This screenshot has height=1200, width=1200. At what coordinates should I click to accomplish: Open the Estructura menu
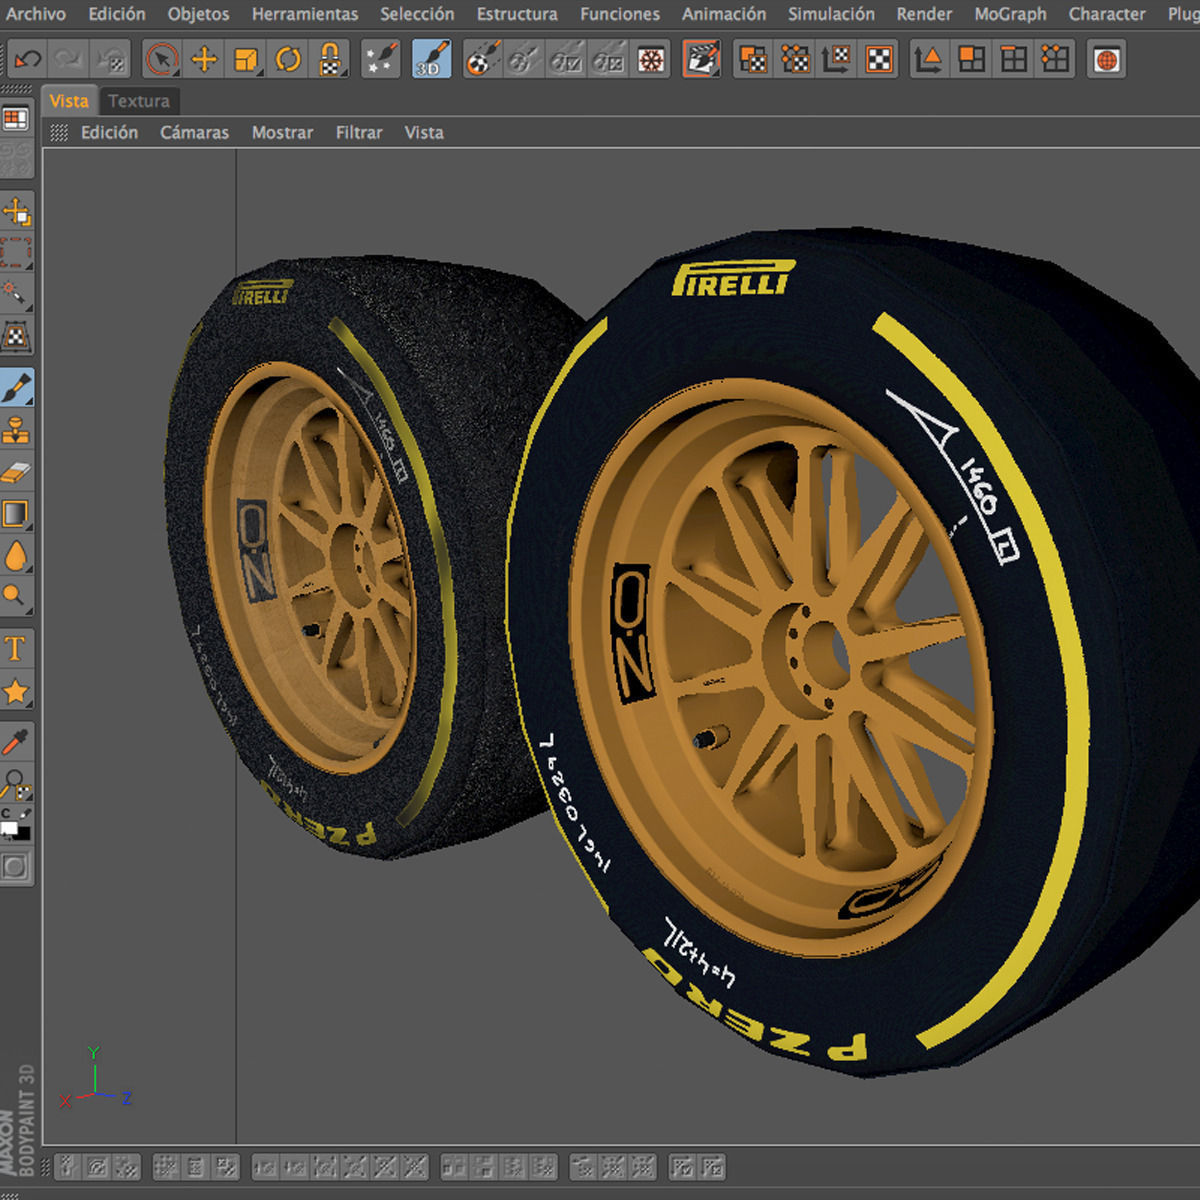pyautogui.click(x=517, y=14)
